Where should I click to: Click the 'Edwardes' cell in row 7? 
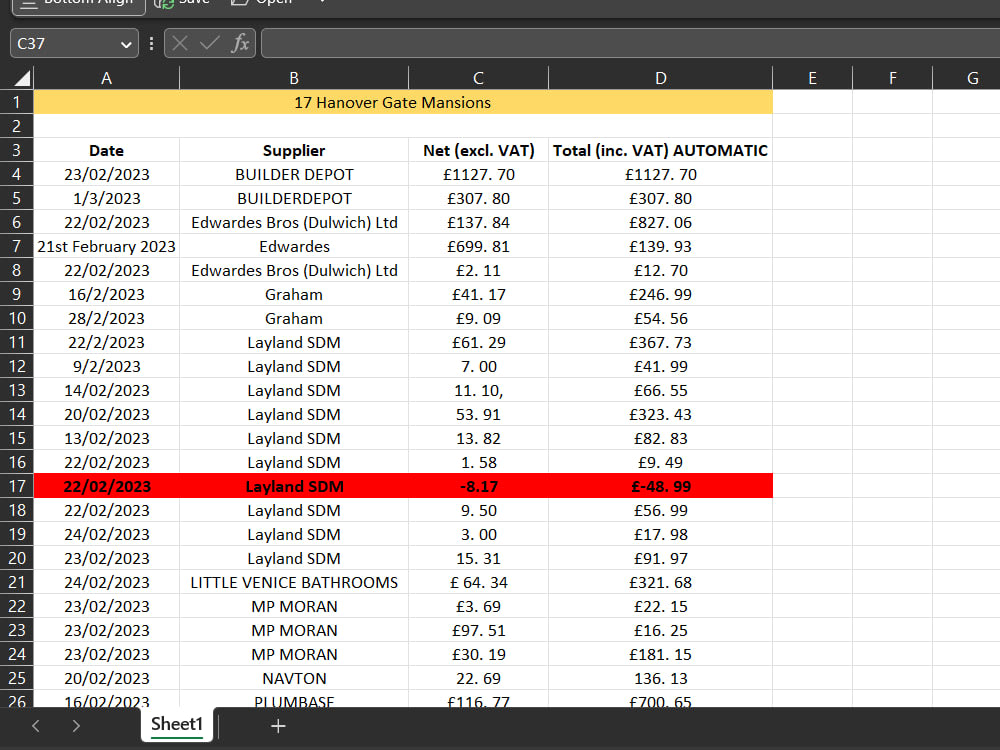coord(294,246)
